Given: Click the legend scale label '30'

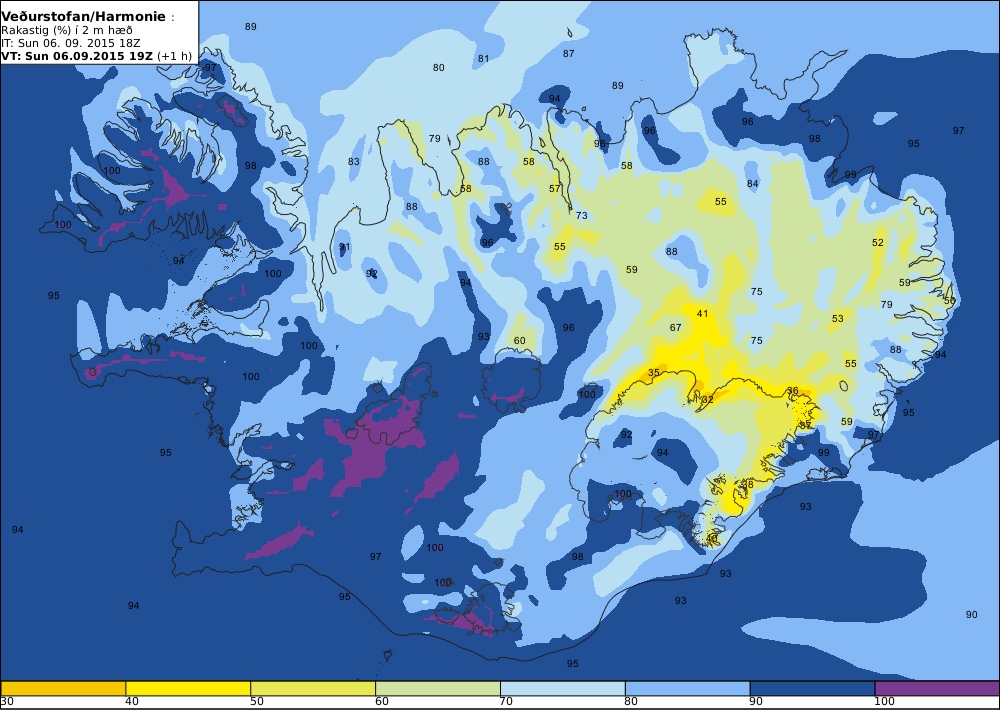Looking at the screenshot, I should [x=8, y=702].
